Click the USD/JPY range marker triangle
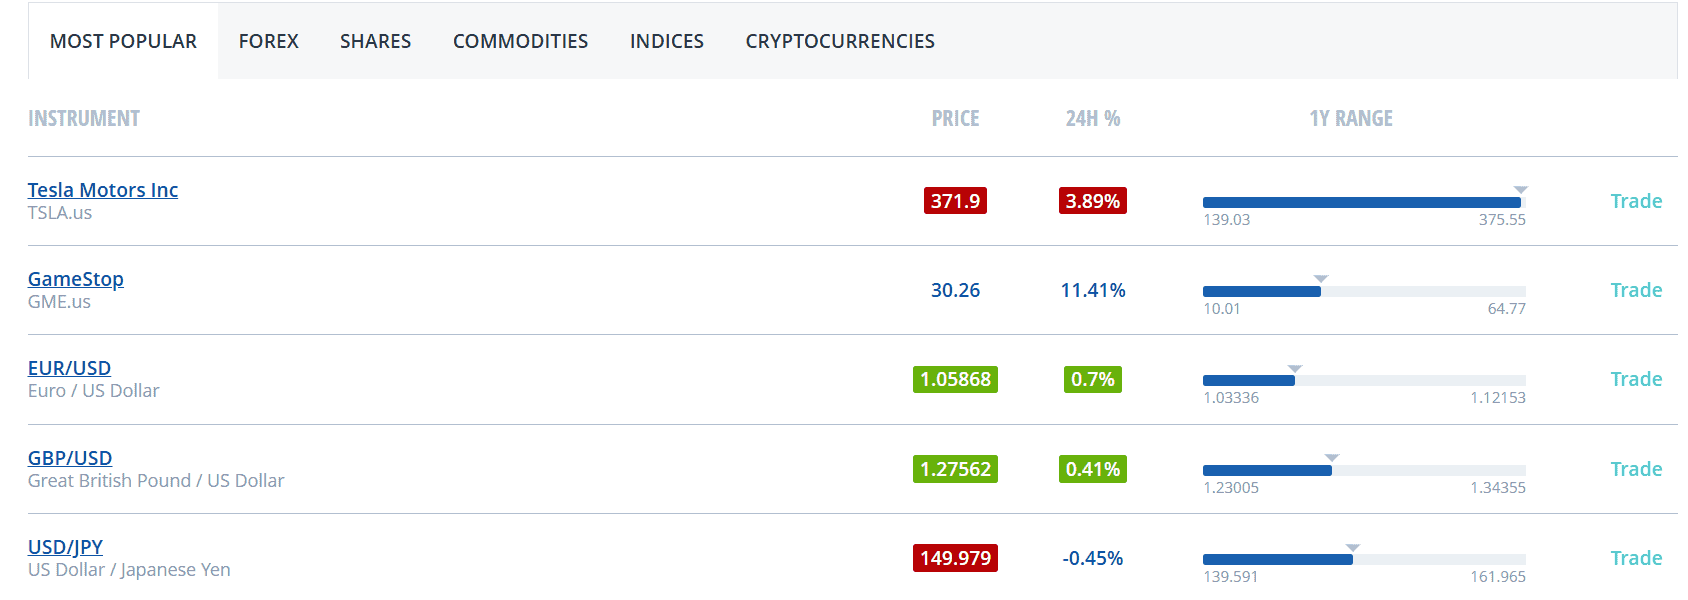This screenshot has height=600, width=1688. [1353, 547]
